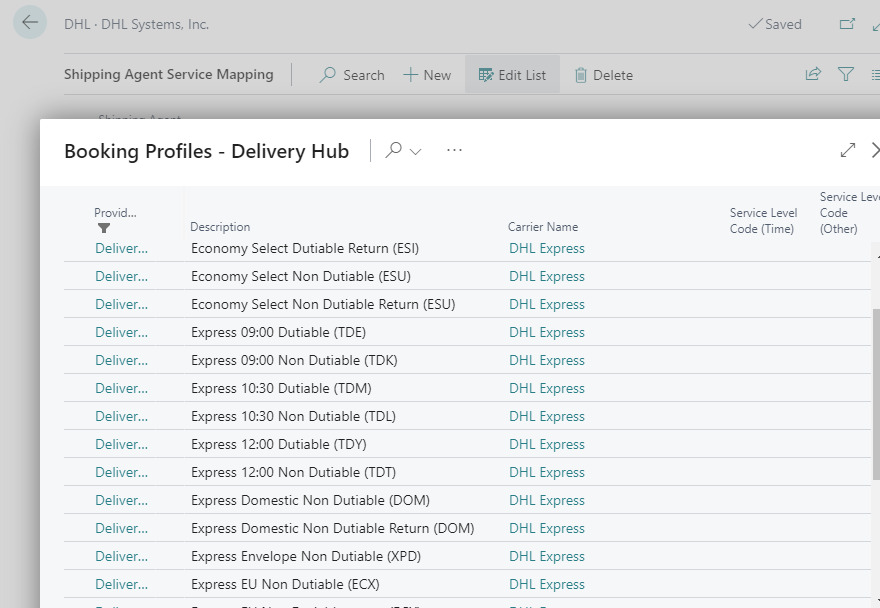Select Express 09:00 Non Dutiable (TDK) description

(294, 360)
